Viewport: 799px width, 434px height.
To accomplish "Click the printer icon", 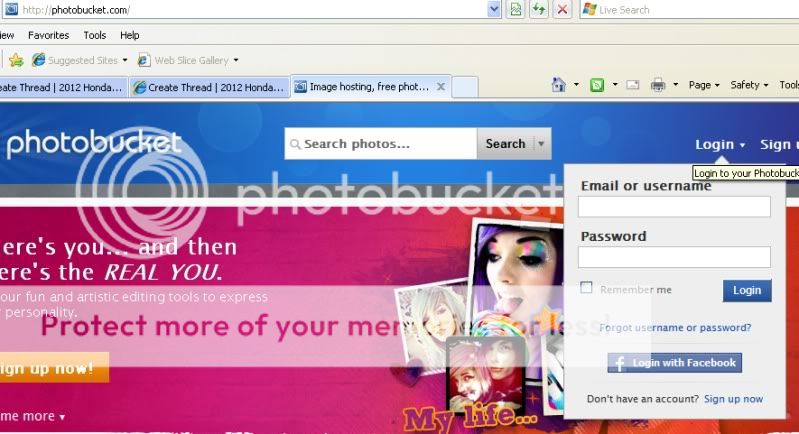I will [x=658, y=85].
